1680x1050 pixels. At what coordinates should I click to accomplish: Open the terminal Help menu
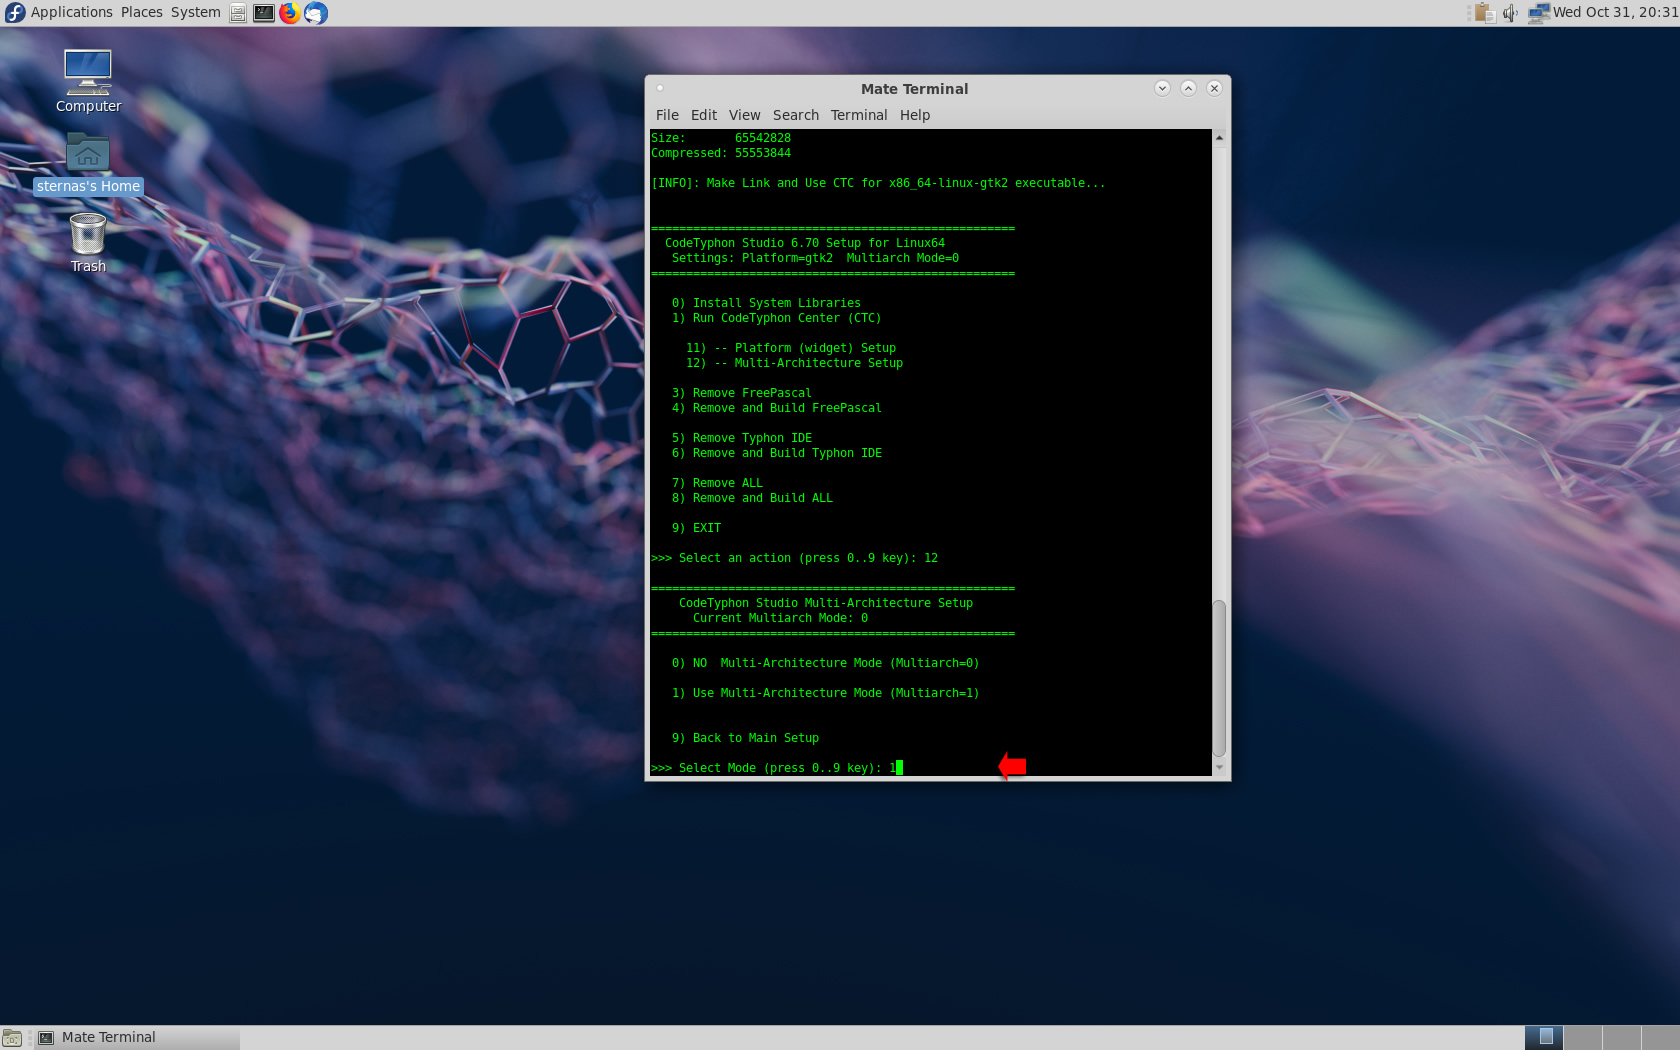[915, 115]
